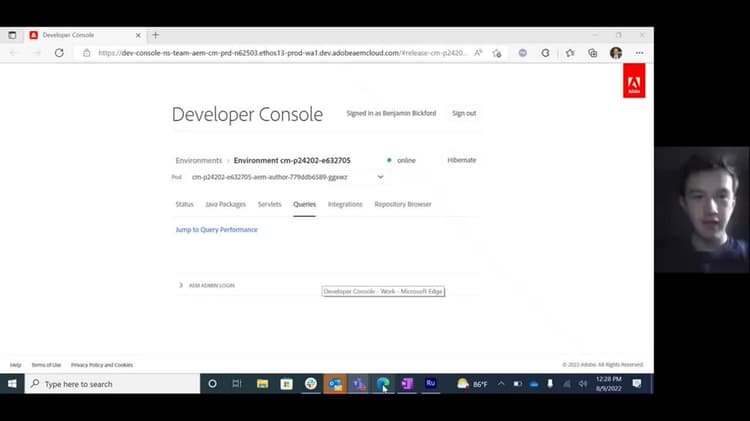The height and width of the screenshot is (421, 750).
Task: Click the Microsoft Edge taskbar icon
Action: pyautogui.click(x=383, y=384)
